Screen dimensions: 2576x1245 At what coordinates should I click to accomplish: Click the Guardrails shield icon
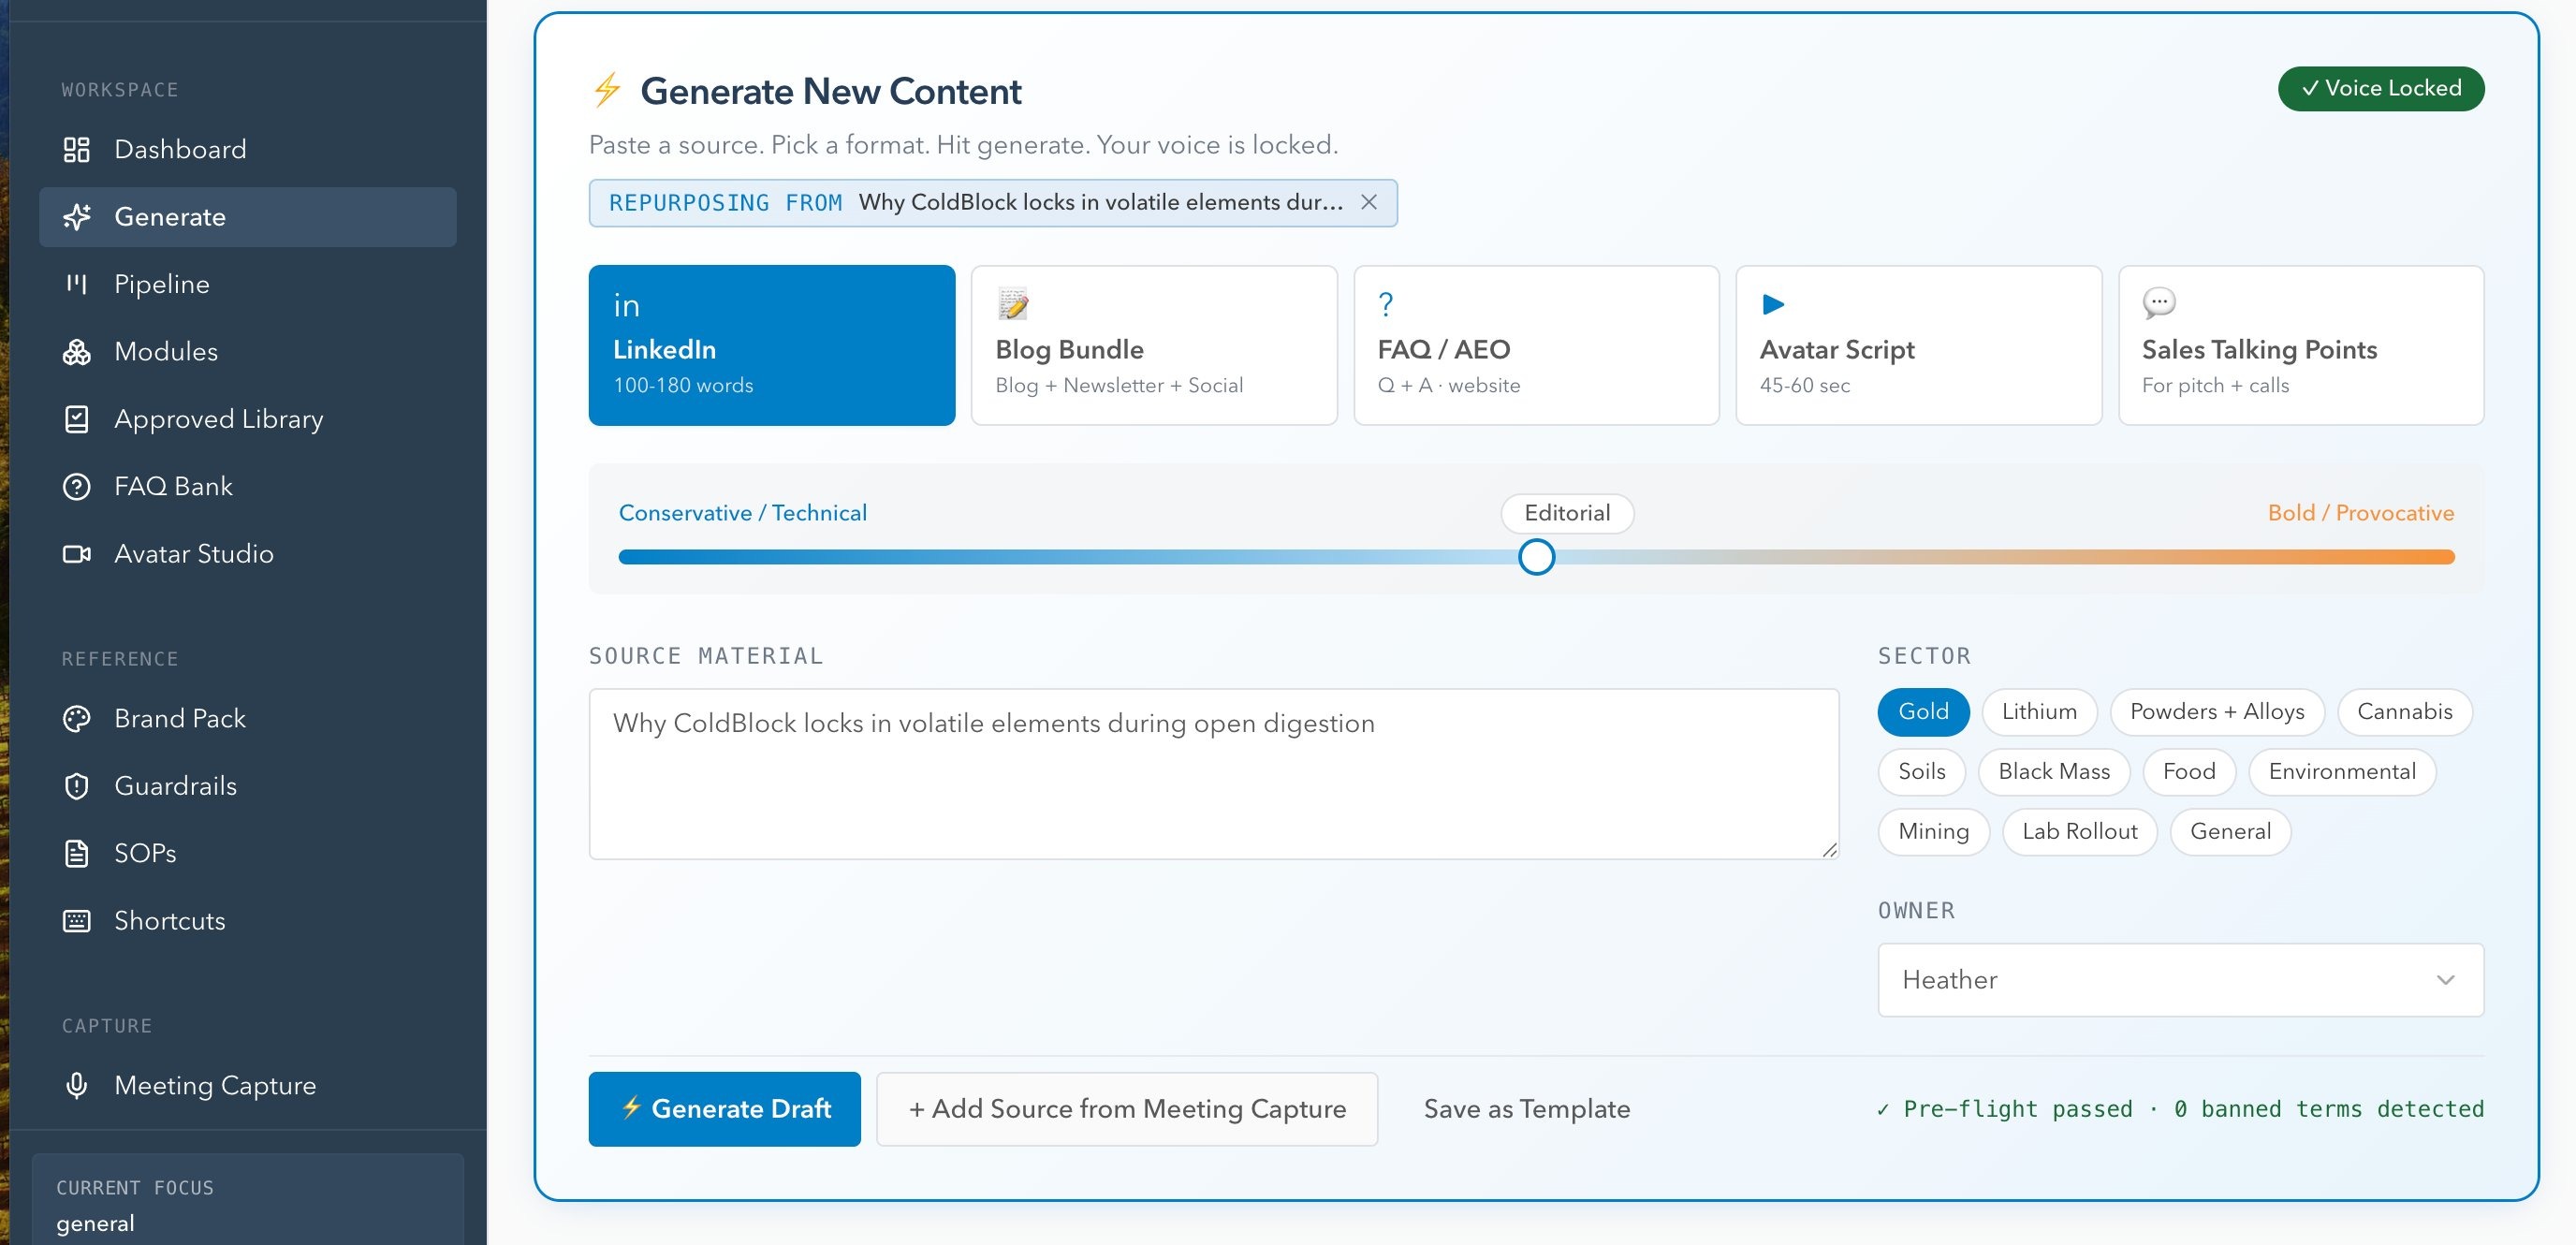click(x=76, y=786)
